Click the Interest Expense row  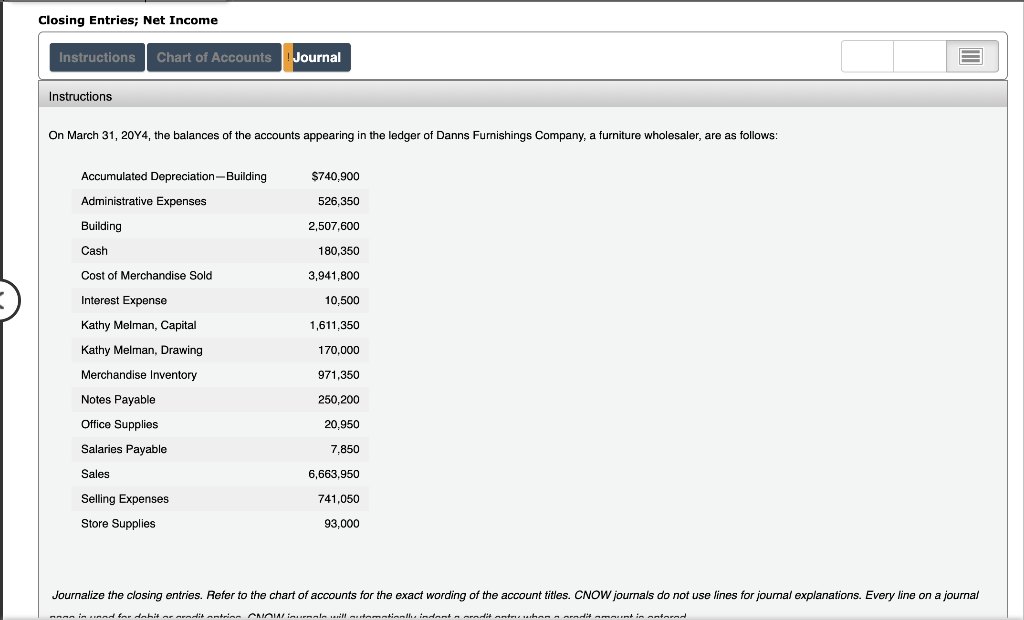(x=220, y=300)
